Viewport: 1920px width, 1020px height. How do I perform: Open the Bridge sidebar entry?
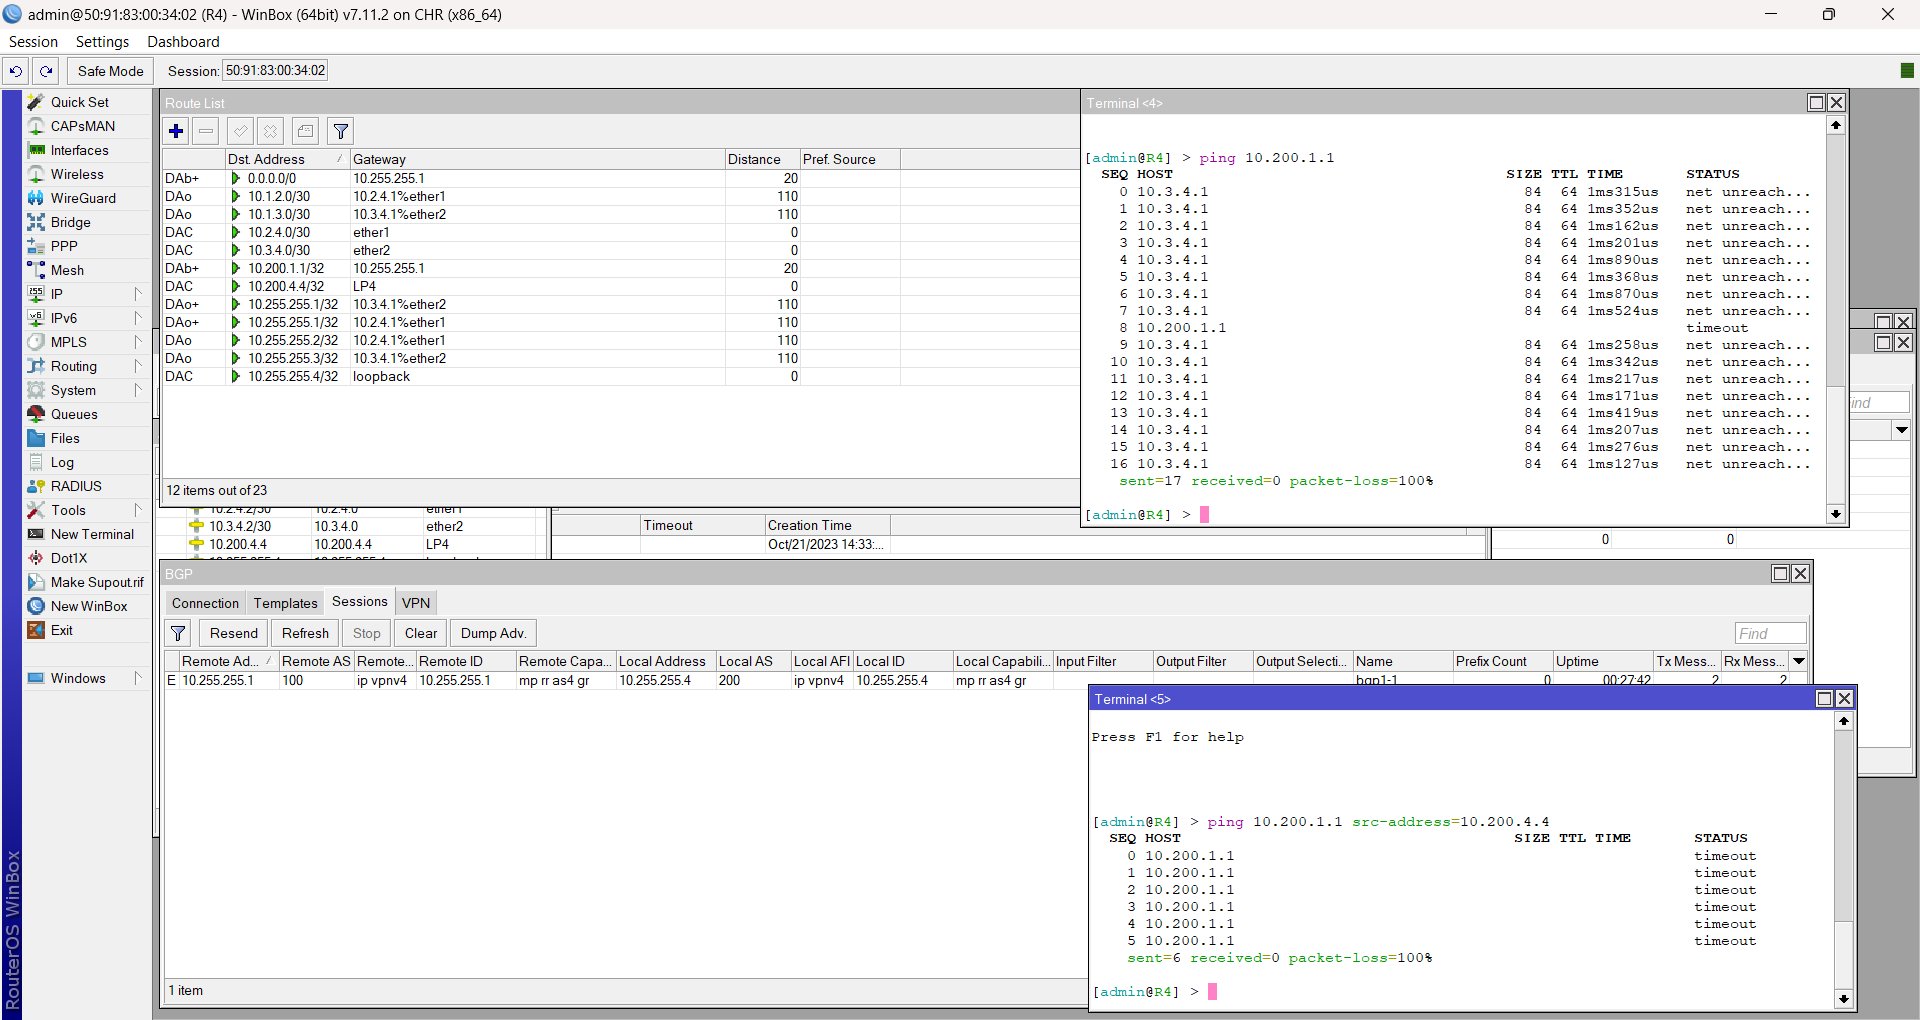(70, 222)
